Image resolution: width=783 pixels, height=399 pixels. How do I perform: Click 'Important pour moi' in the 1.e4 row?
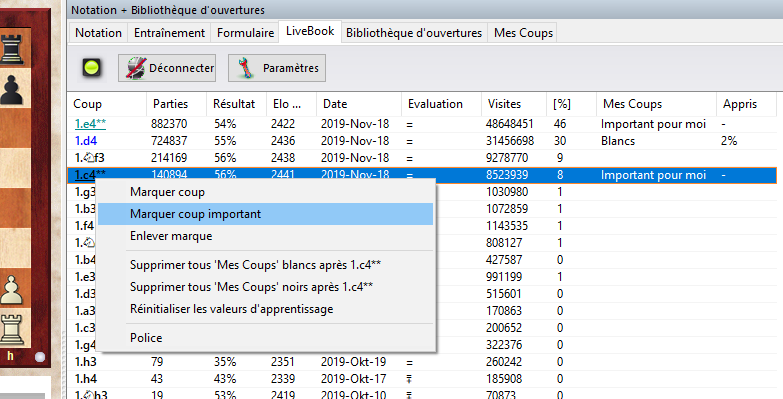point(653,124)
